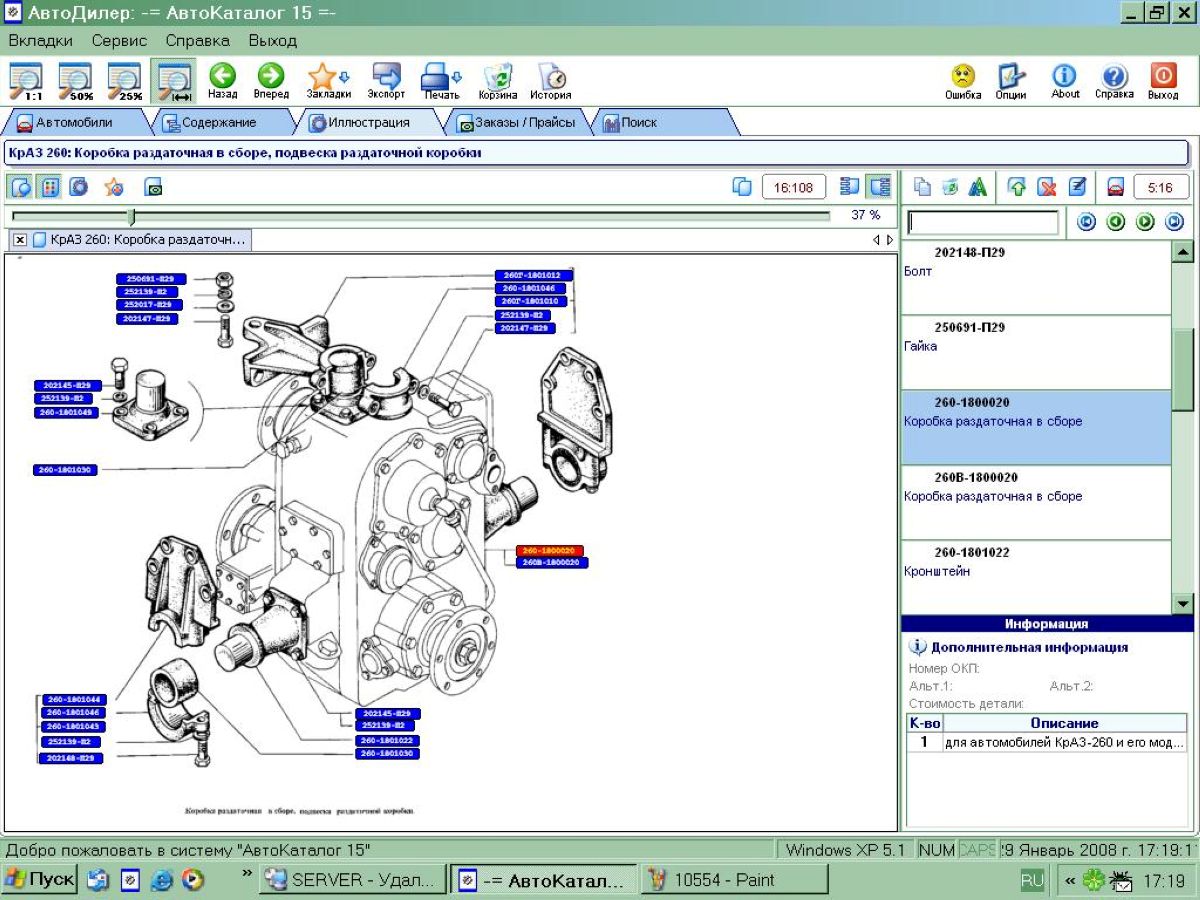The image size is (1200, 900).
Task: Go forward with the Вперед button
Action: (271, 81)
